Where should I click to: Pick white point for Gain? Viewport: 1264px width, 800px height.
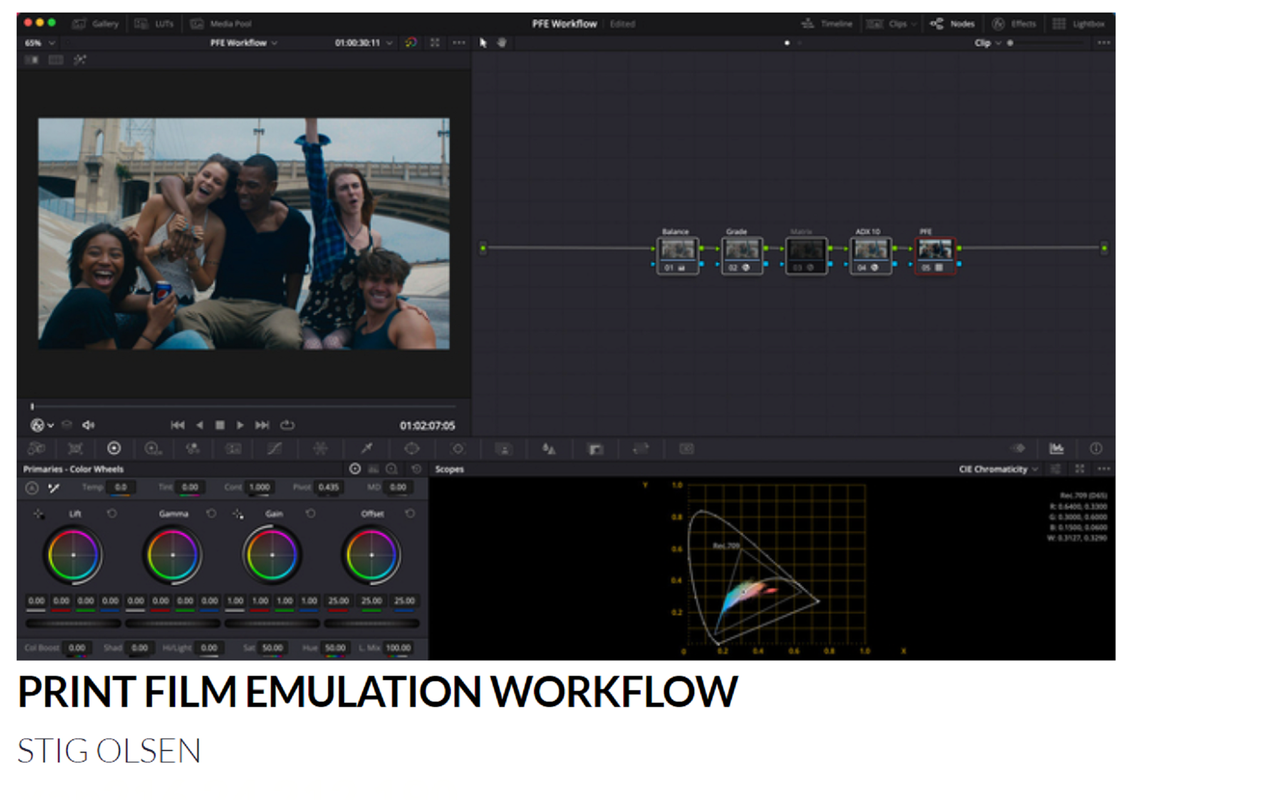[238, 514]
